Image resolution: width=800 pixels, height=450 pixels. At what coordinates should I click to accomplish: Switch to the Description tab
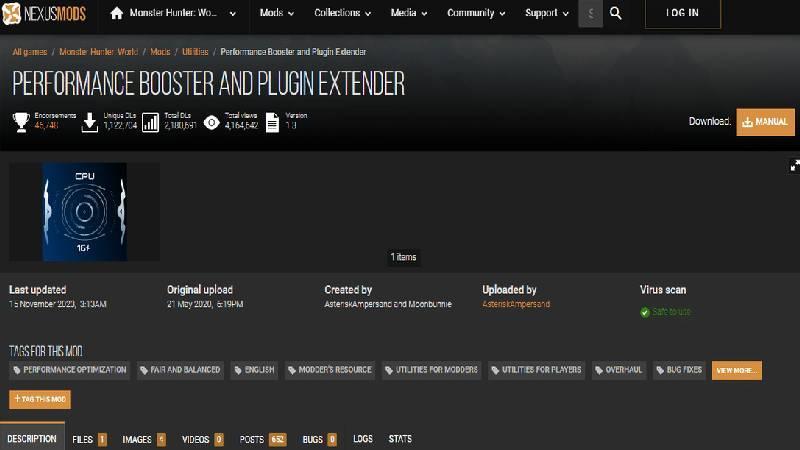tap(32, 438)
